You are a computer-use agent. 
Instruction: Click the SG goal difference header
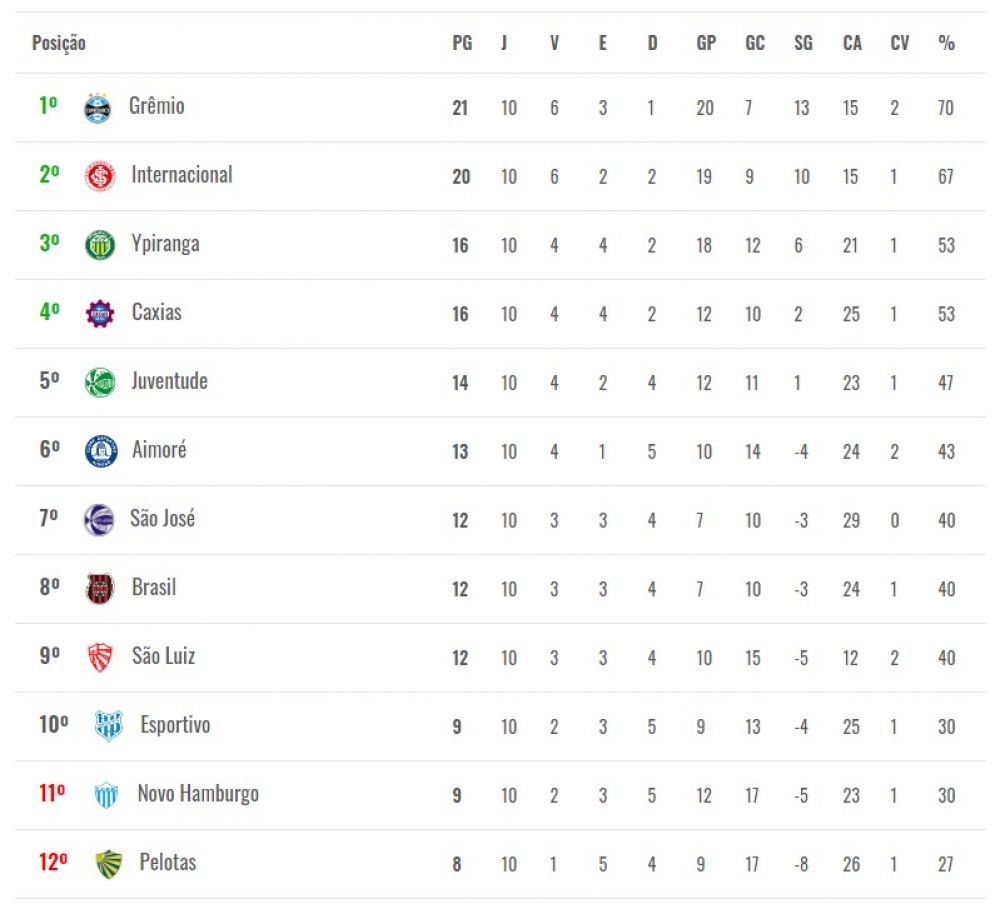[x=803, y=43]
